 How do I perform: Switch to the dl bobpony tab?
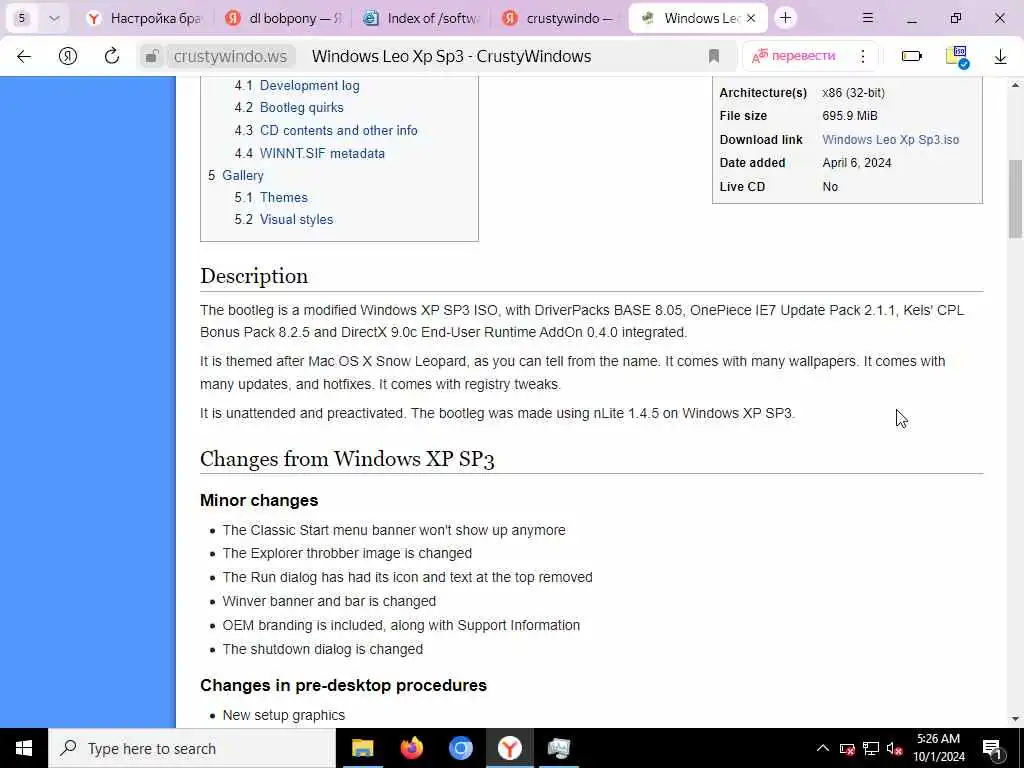pos(285,18)
